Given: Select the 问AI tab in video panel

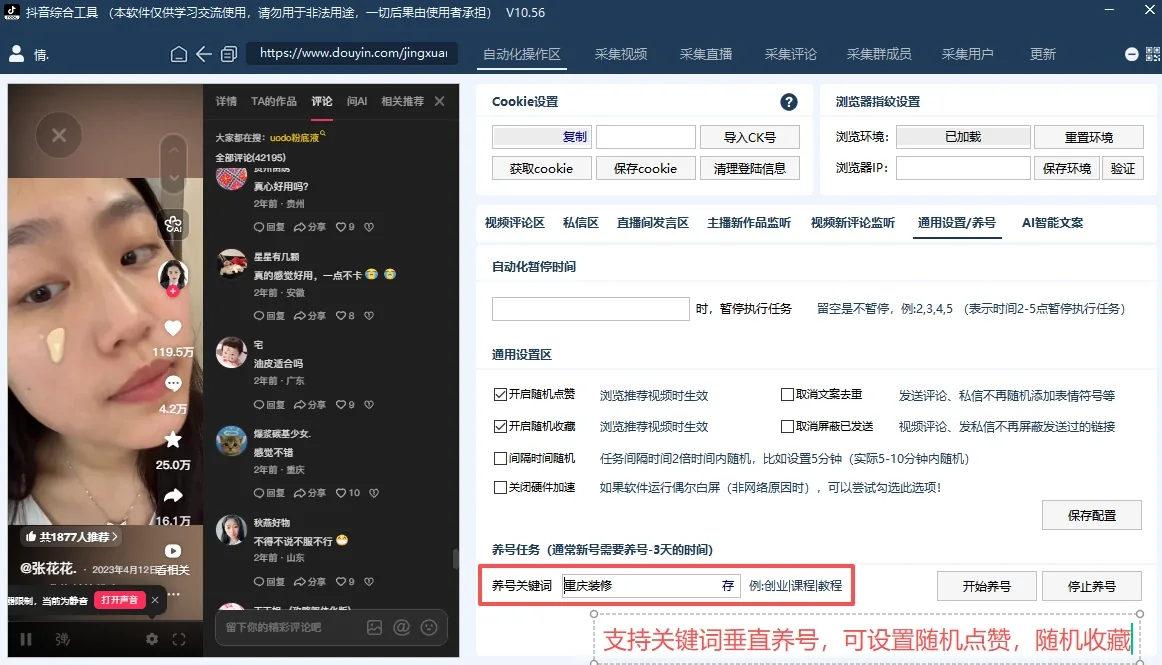Looking at the screenshot, I should pos(356,102).
